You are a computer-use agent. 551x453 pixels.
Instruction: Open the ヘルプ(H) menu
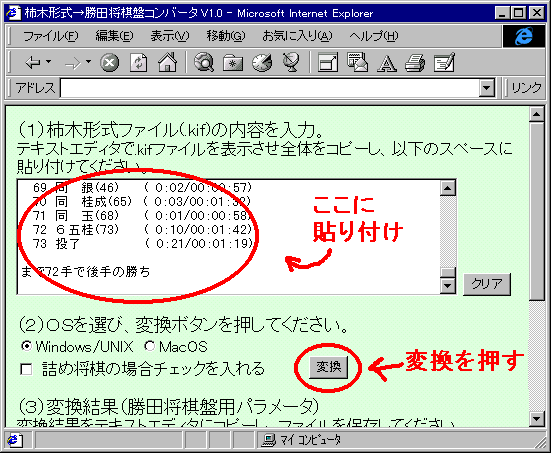(374, 36)
